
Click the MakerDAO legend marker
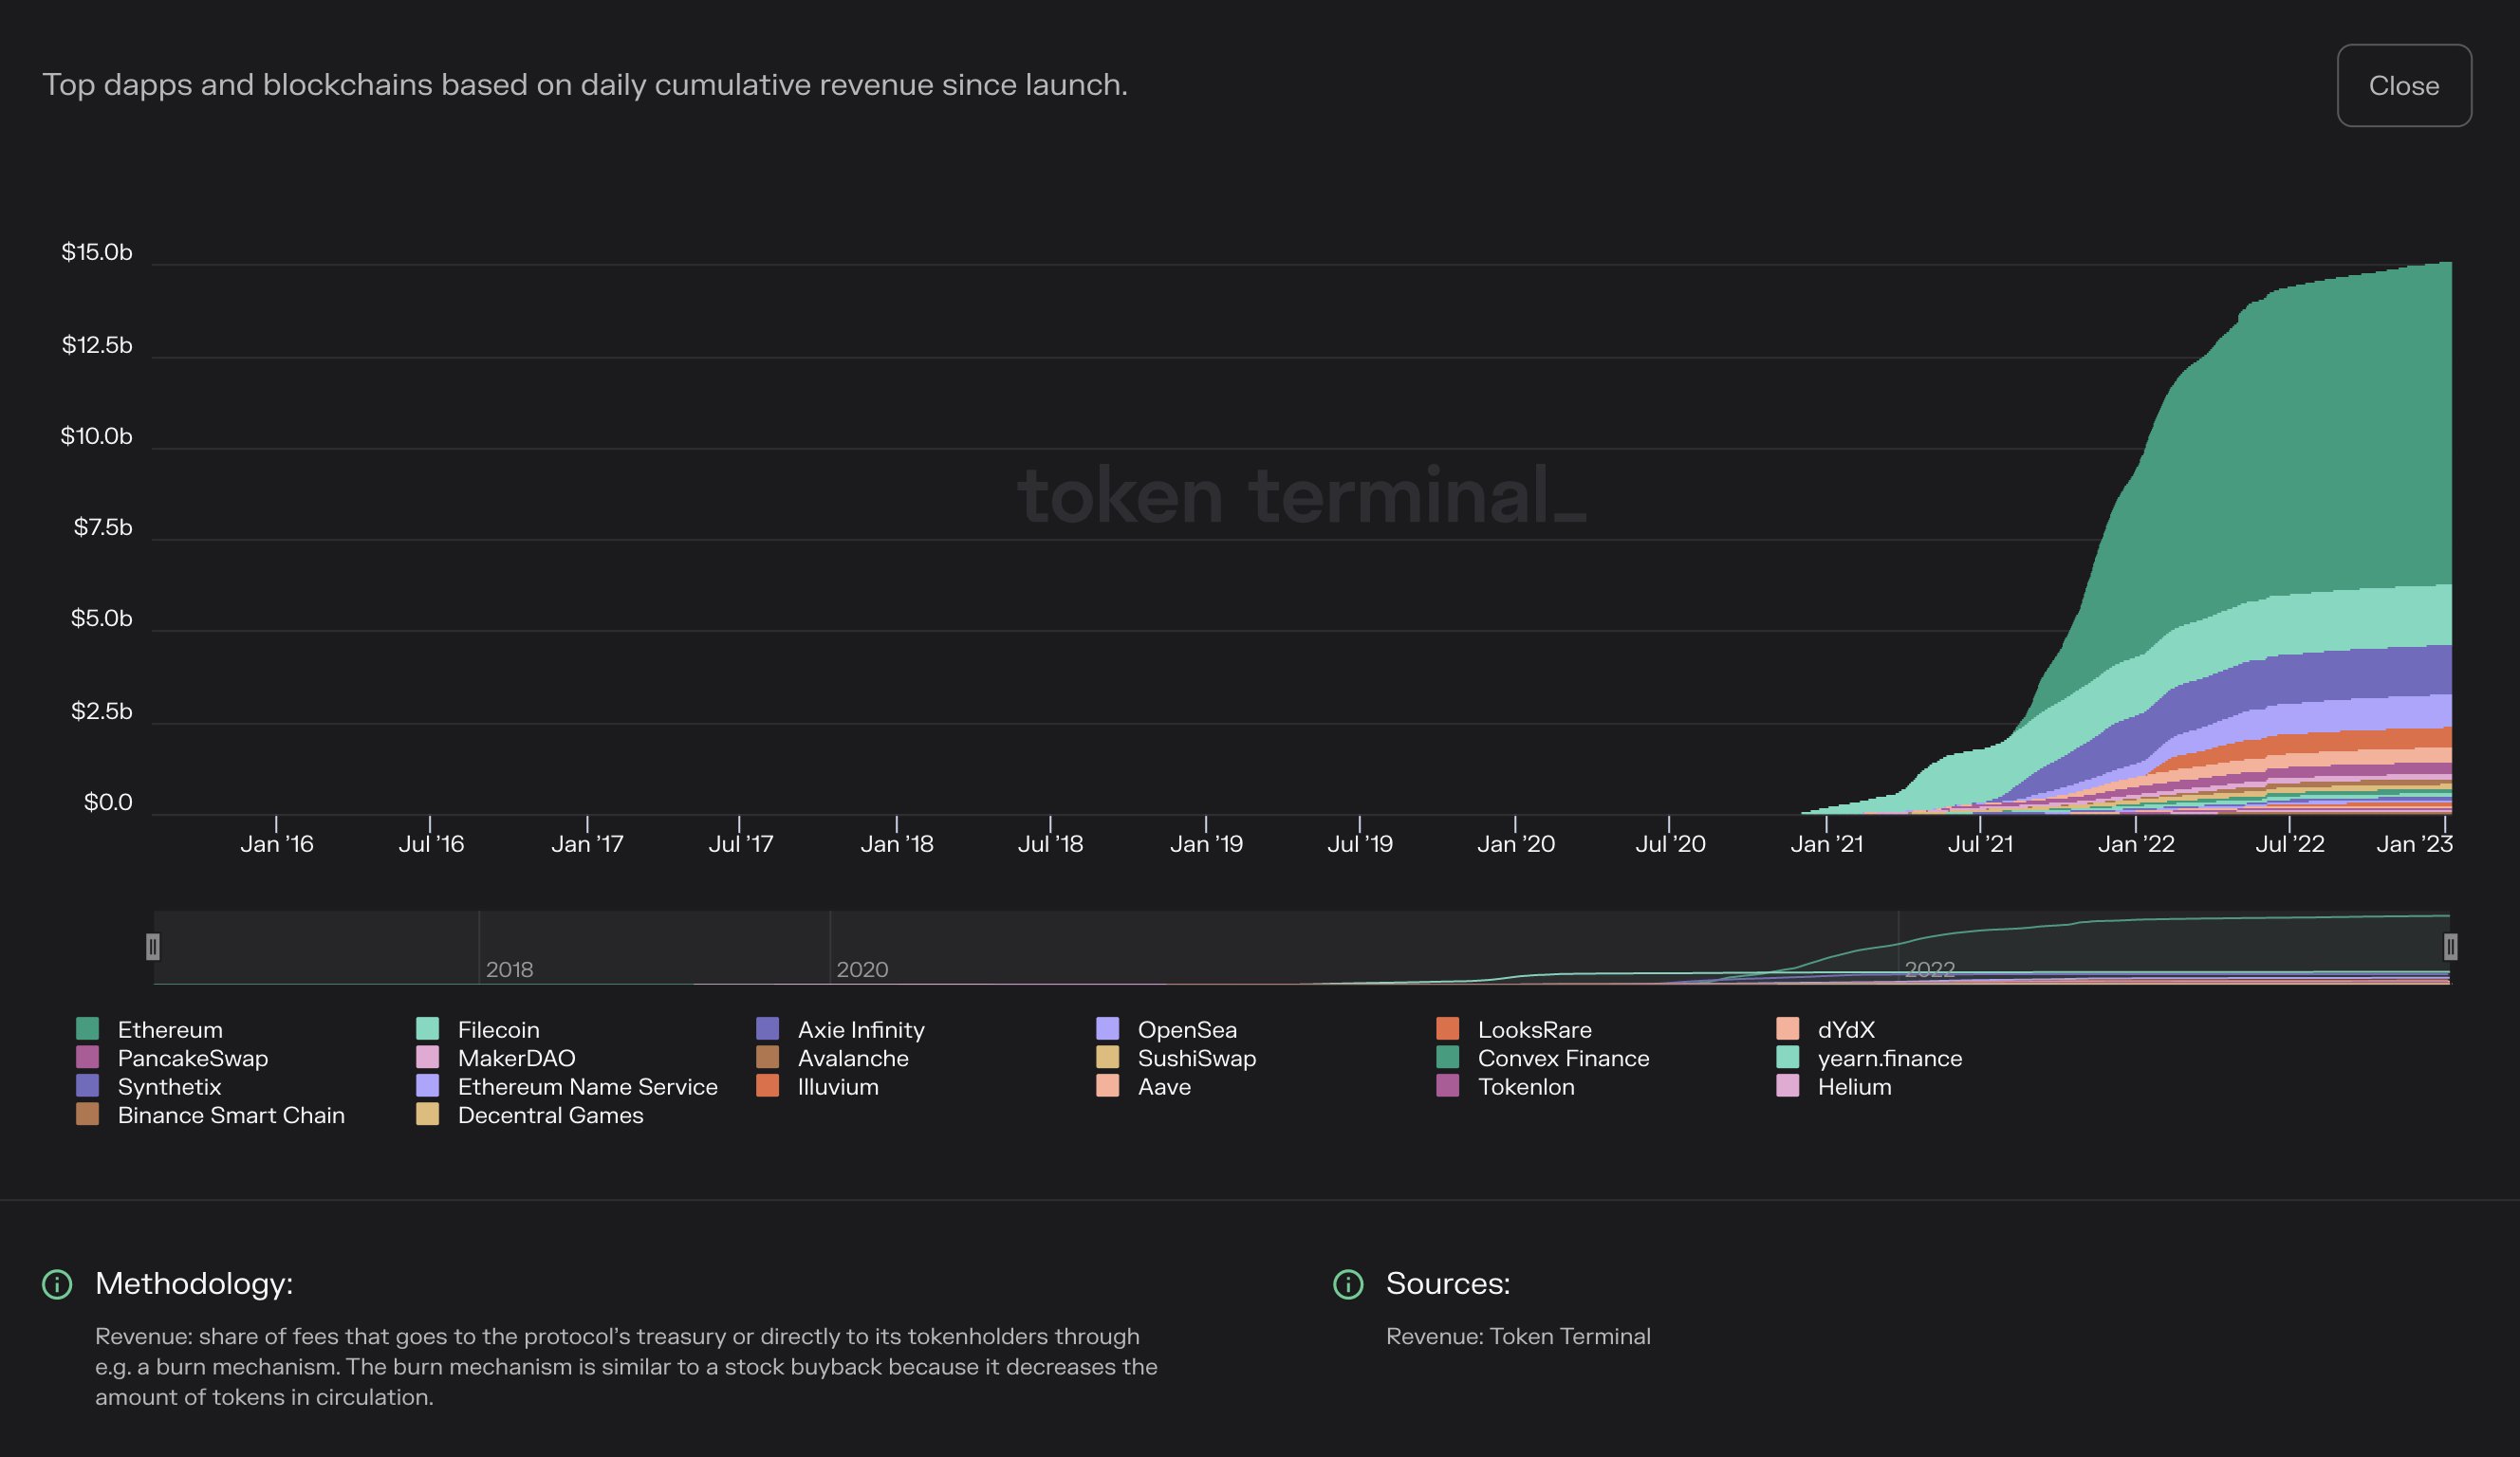(x=427, y=1057)
